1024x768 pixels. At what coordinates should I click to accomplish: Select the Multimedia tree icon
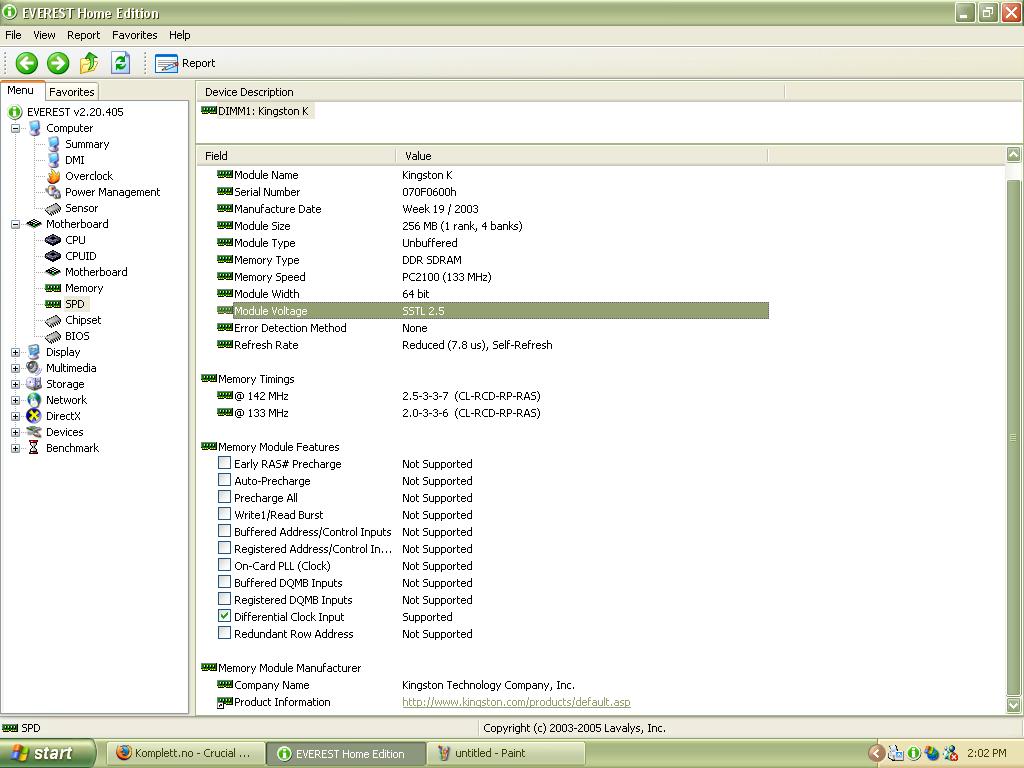click(34, 368)
